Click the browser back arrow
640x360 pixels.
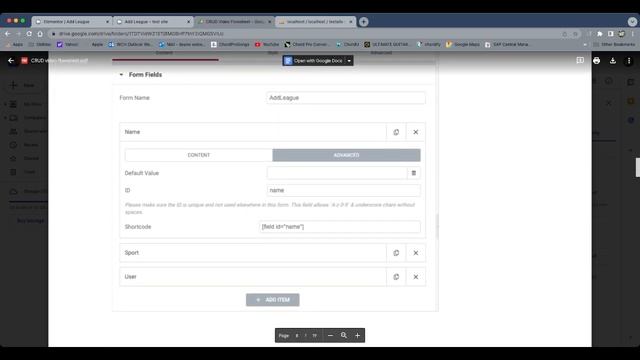tap(8, 34)
